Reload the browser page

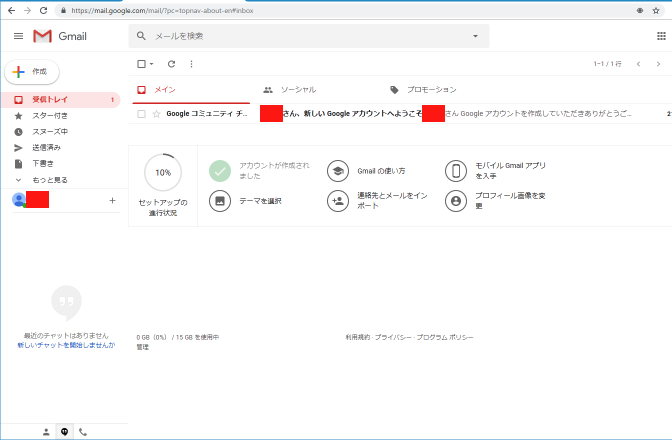[43, 11]
